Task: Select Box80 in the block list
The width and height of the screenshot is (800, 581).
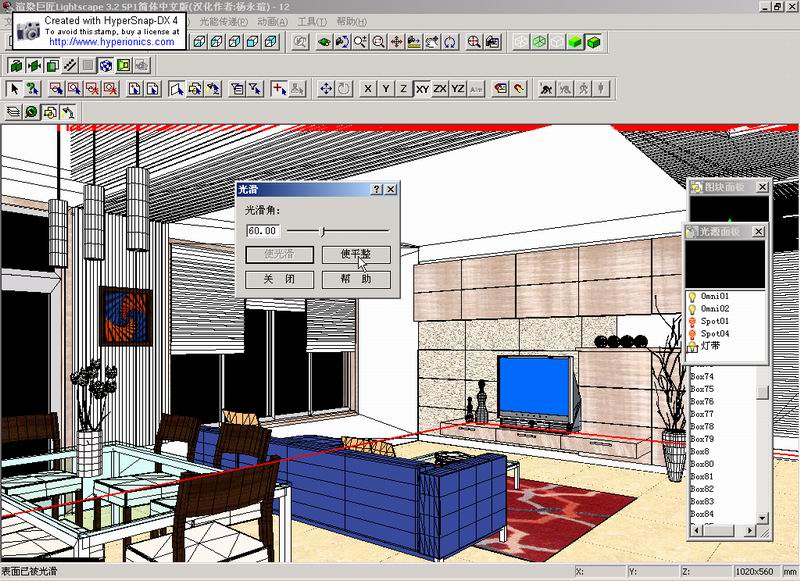Action: (702, 464)
